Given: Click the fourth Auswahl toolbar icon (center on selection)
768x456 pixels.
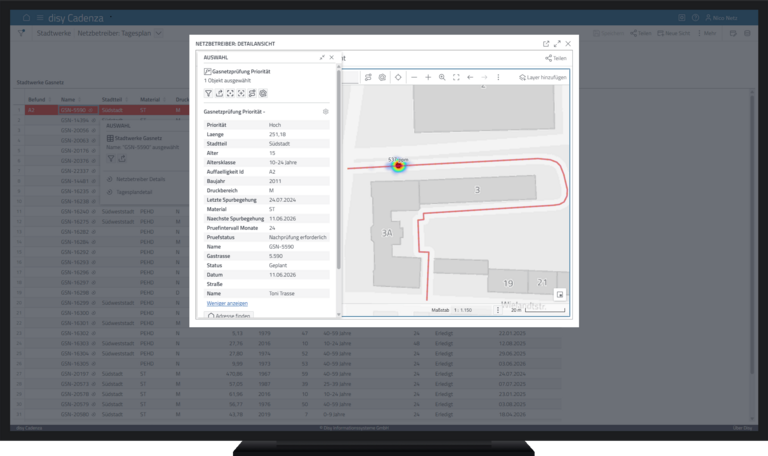Looking at the screenshot, I should [241, 93].
